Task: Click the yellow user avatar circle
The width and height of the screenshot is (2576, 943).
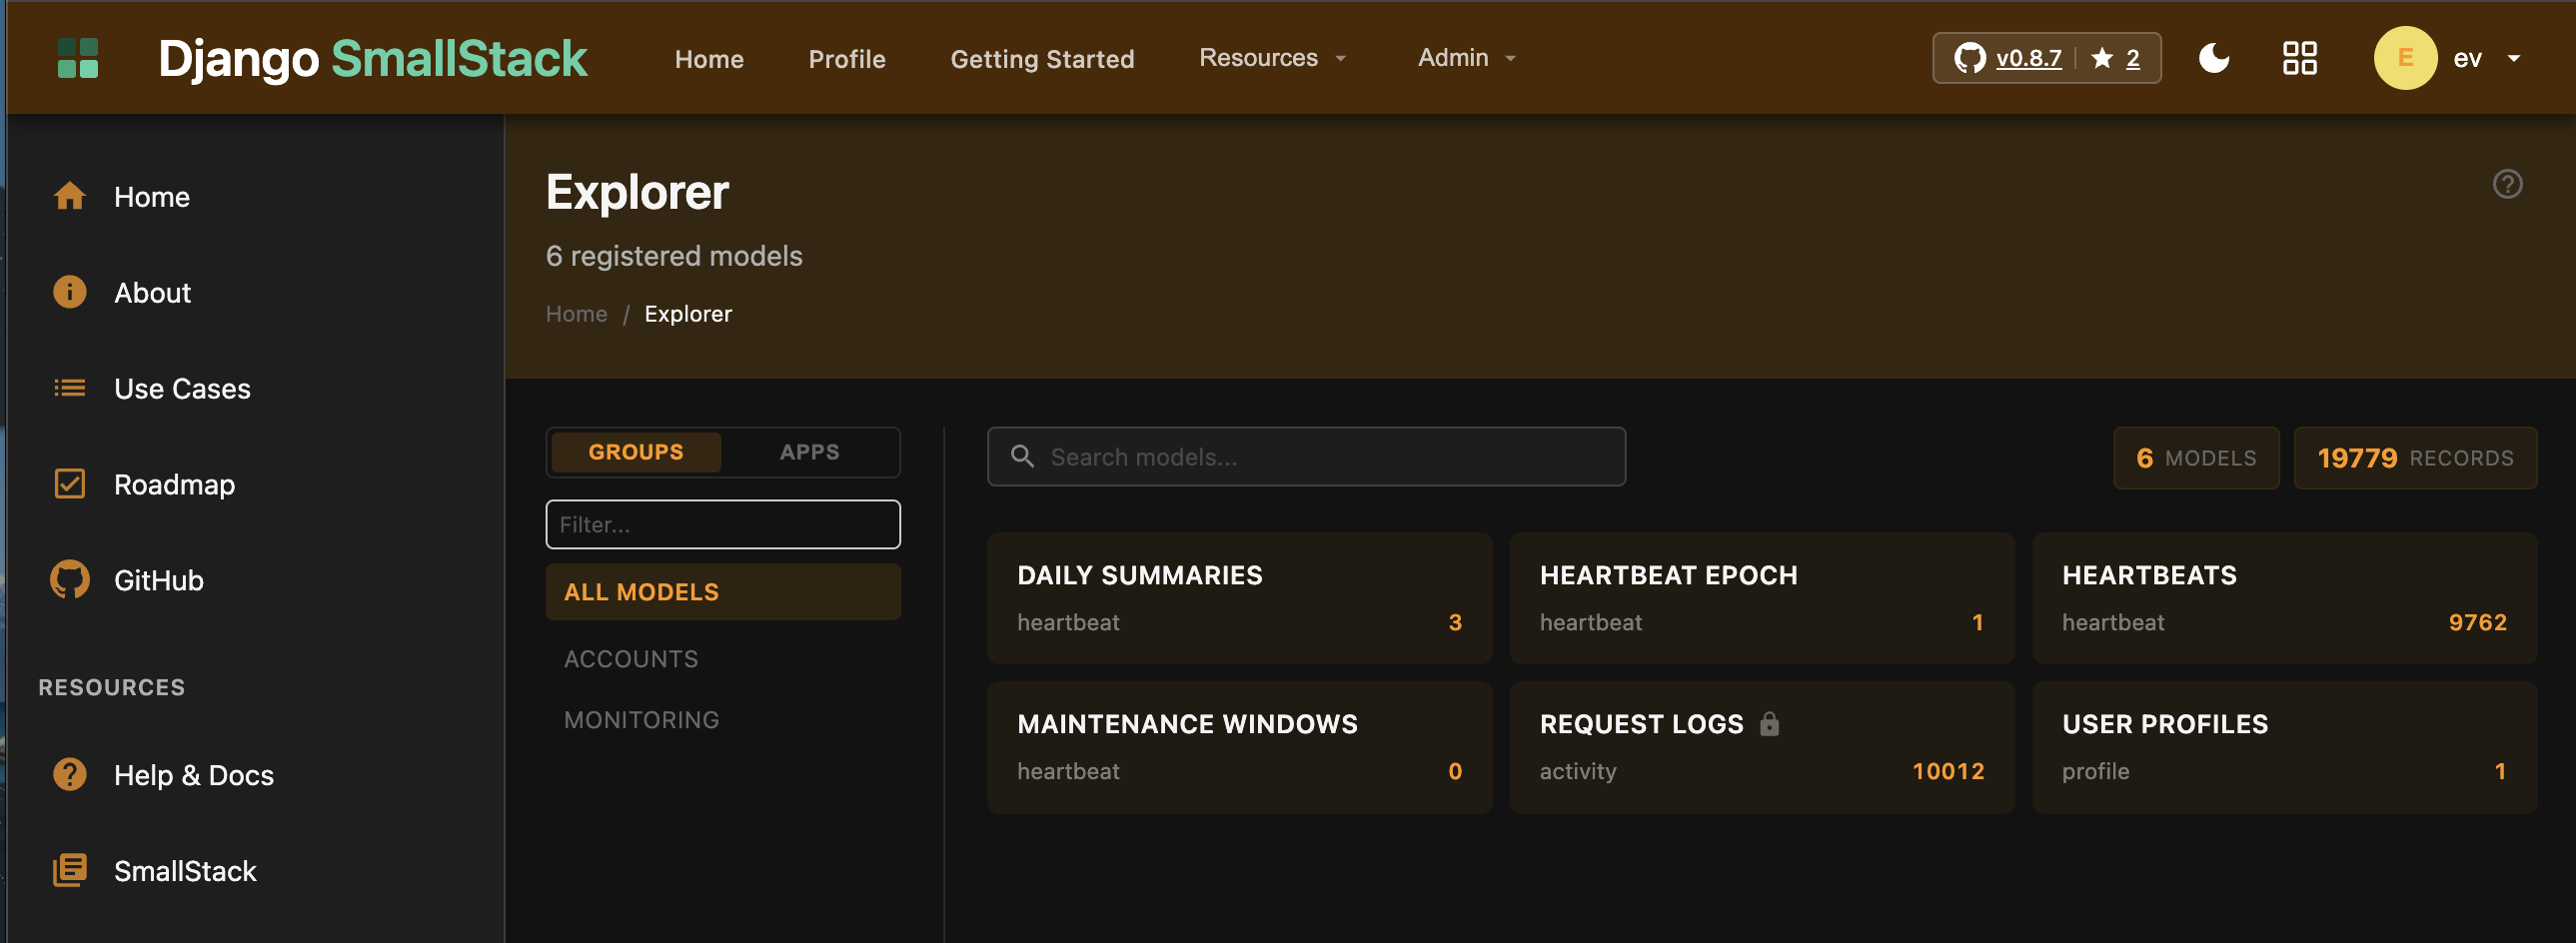Action: pos(2405,58)
